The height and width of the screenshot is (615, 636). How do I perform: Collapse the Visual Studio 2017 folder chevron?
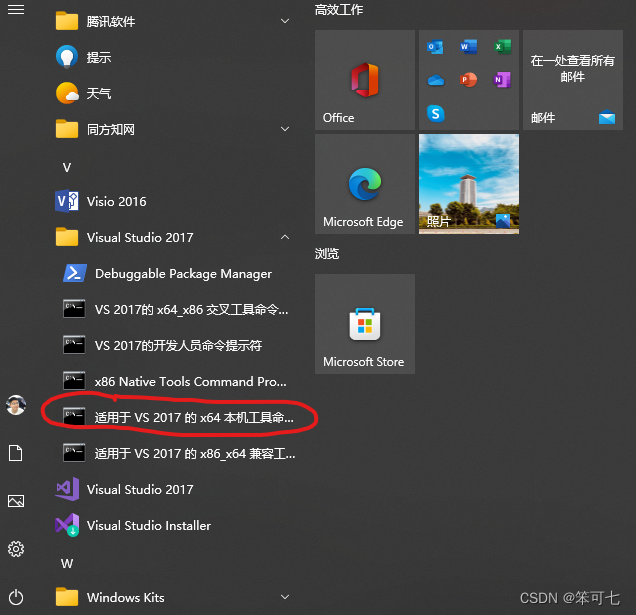point(285,237)
